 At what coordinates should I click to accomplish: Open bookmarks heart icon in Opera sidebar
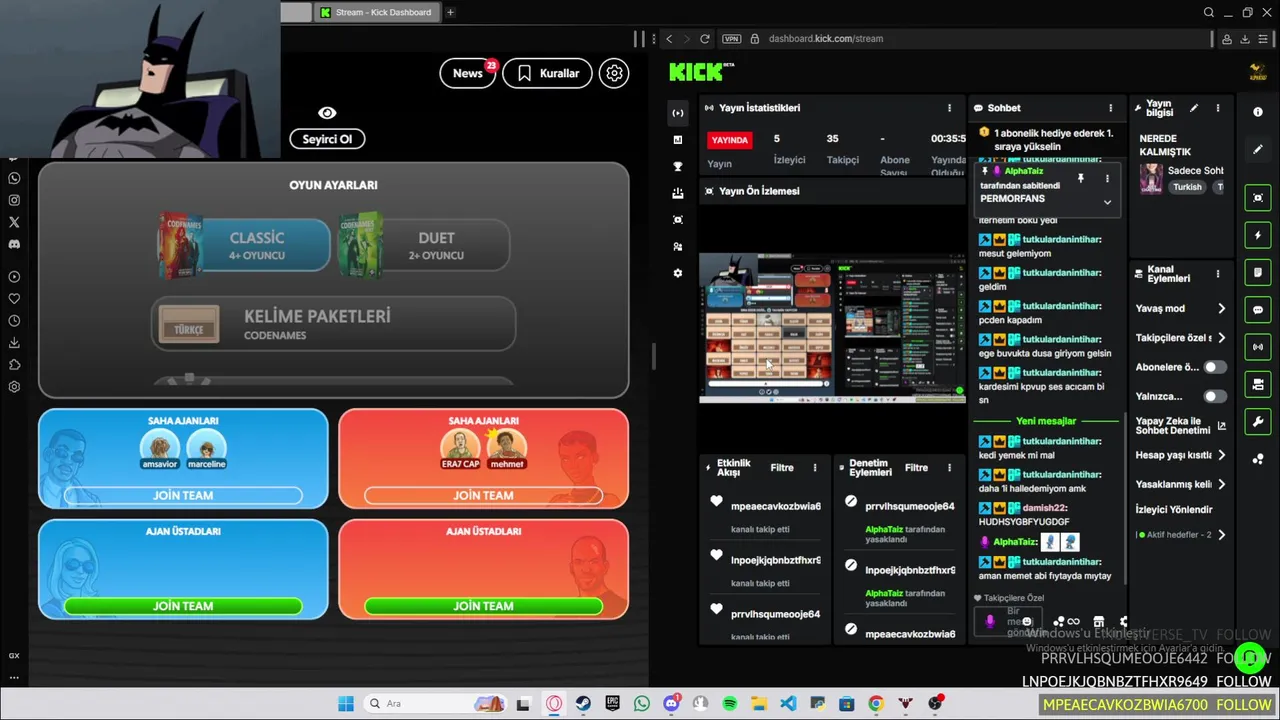pos(14,299)
